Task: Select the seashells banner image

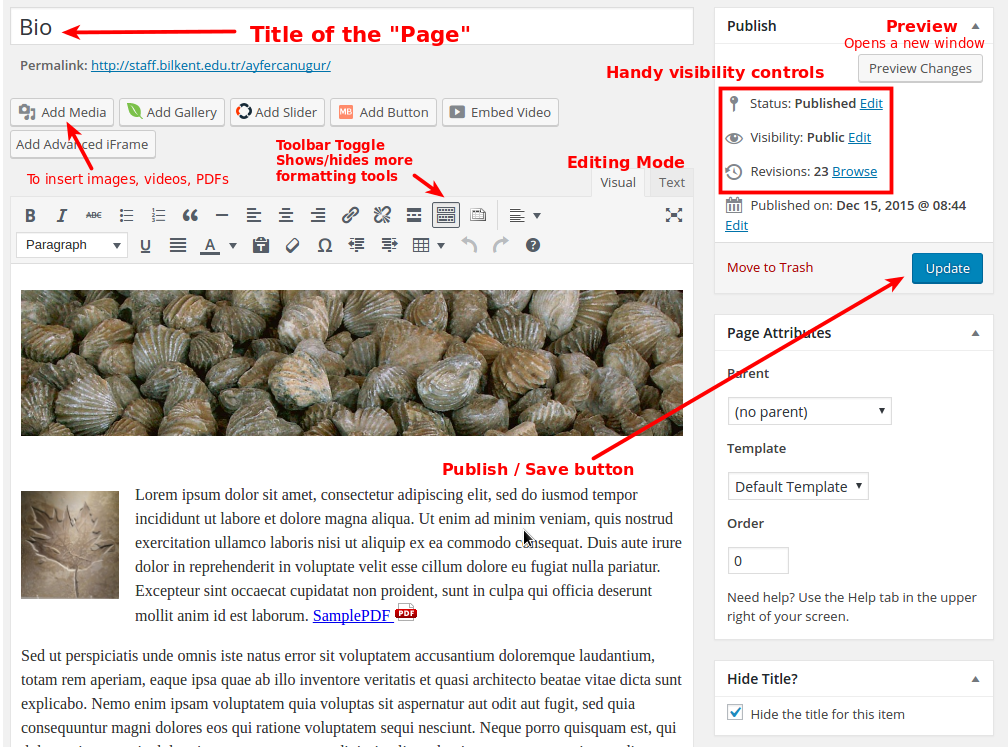Action: click(x=352, y=363)
